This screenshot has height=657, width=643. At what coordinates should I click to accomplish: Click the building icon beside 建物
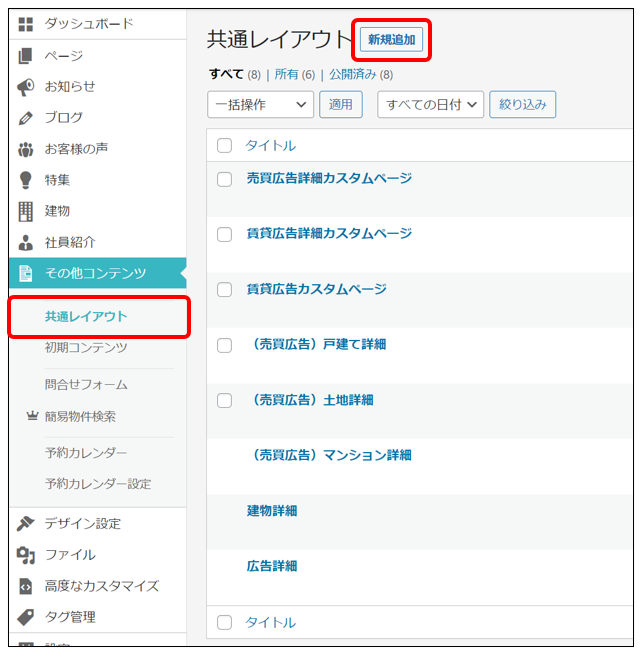pos(26,211)
